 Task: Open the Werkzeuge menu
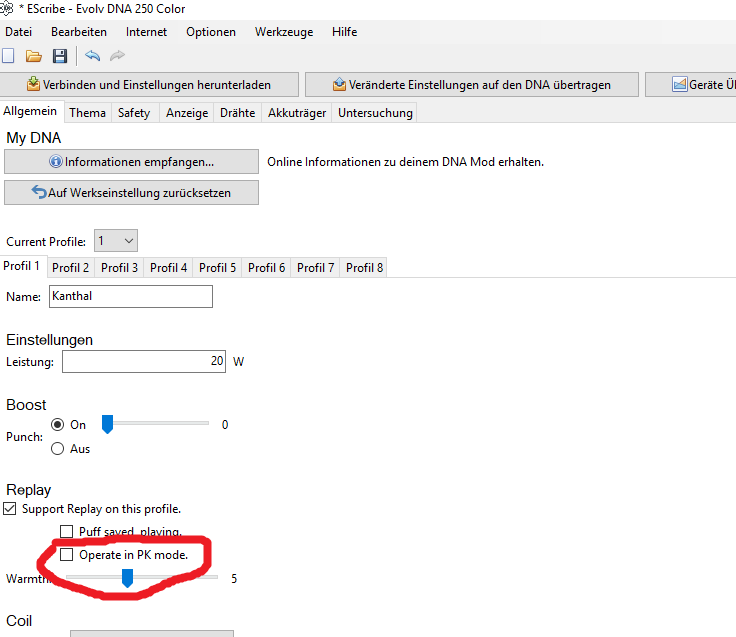click(284, 32)
